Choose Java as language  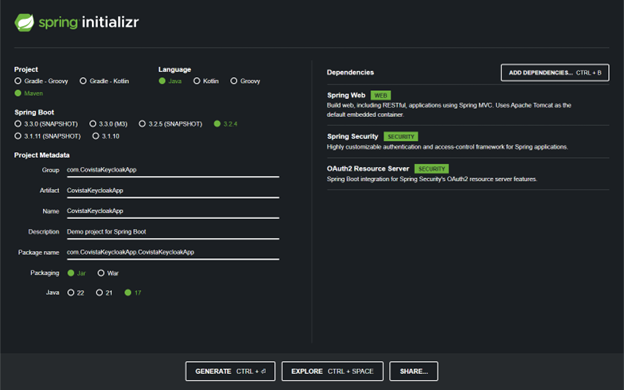tap(170, 81)
